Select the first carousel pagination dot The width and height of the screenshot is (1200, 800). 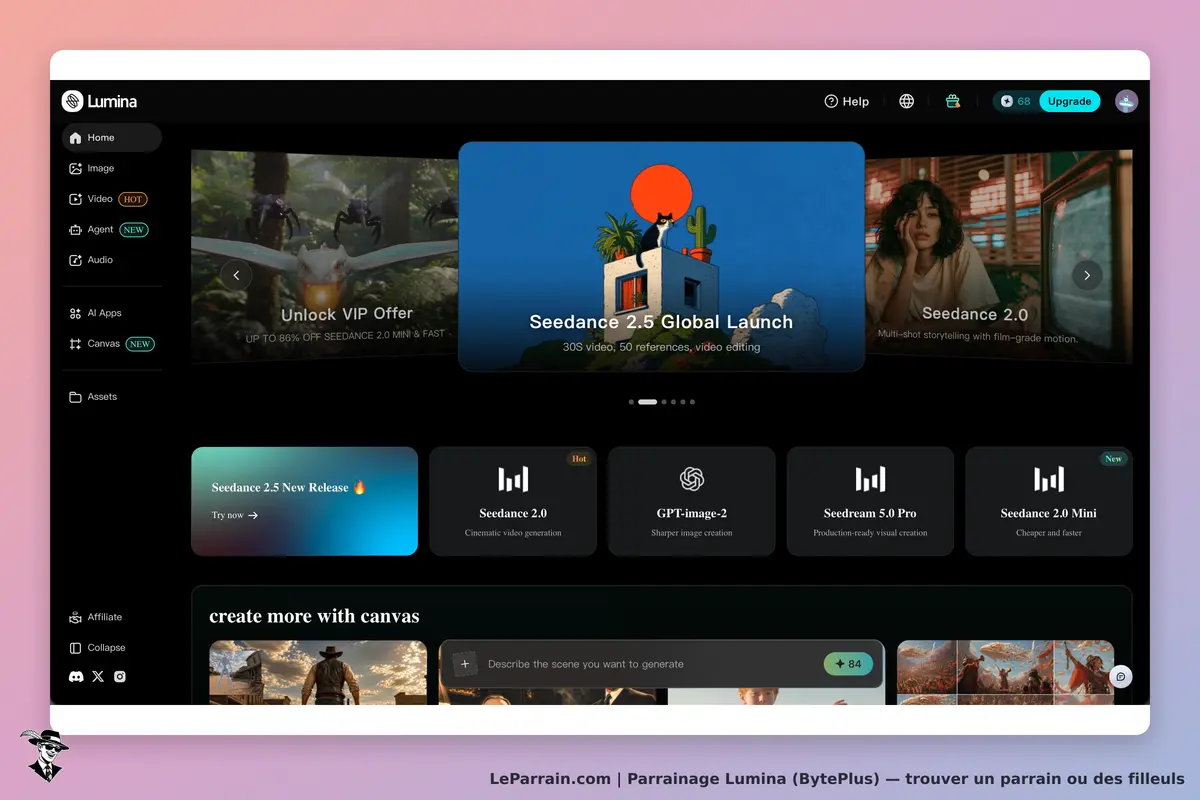click(x=631, y=402)
